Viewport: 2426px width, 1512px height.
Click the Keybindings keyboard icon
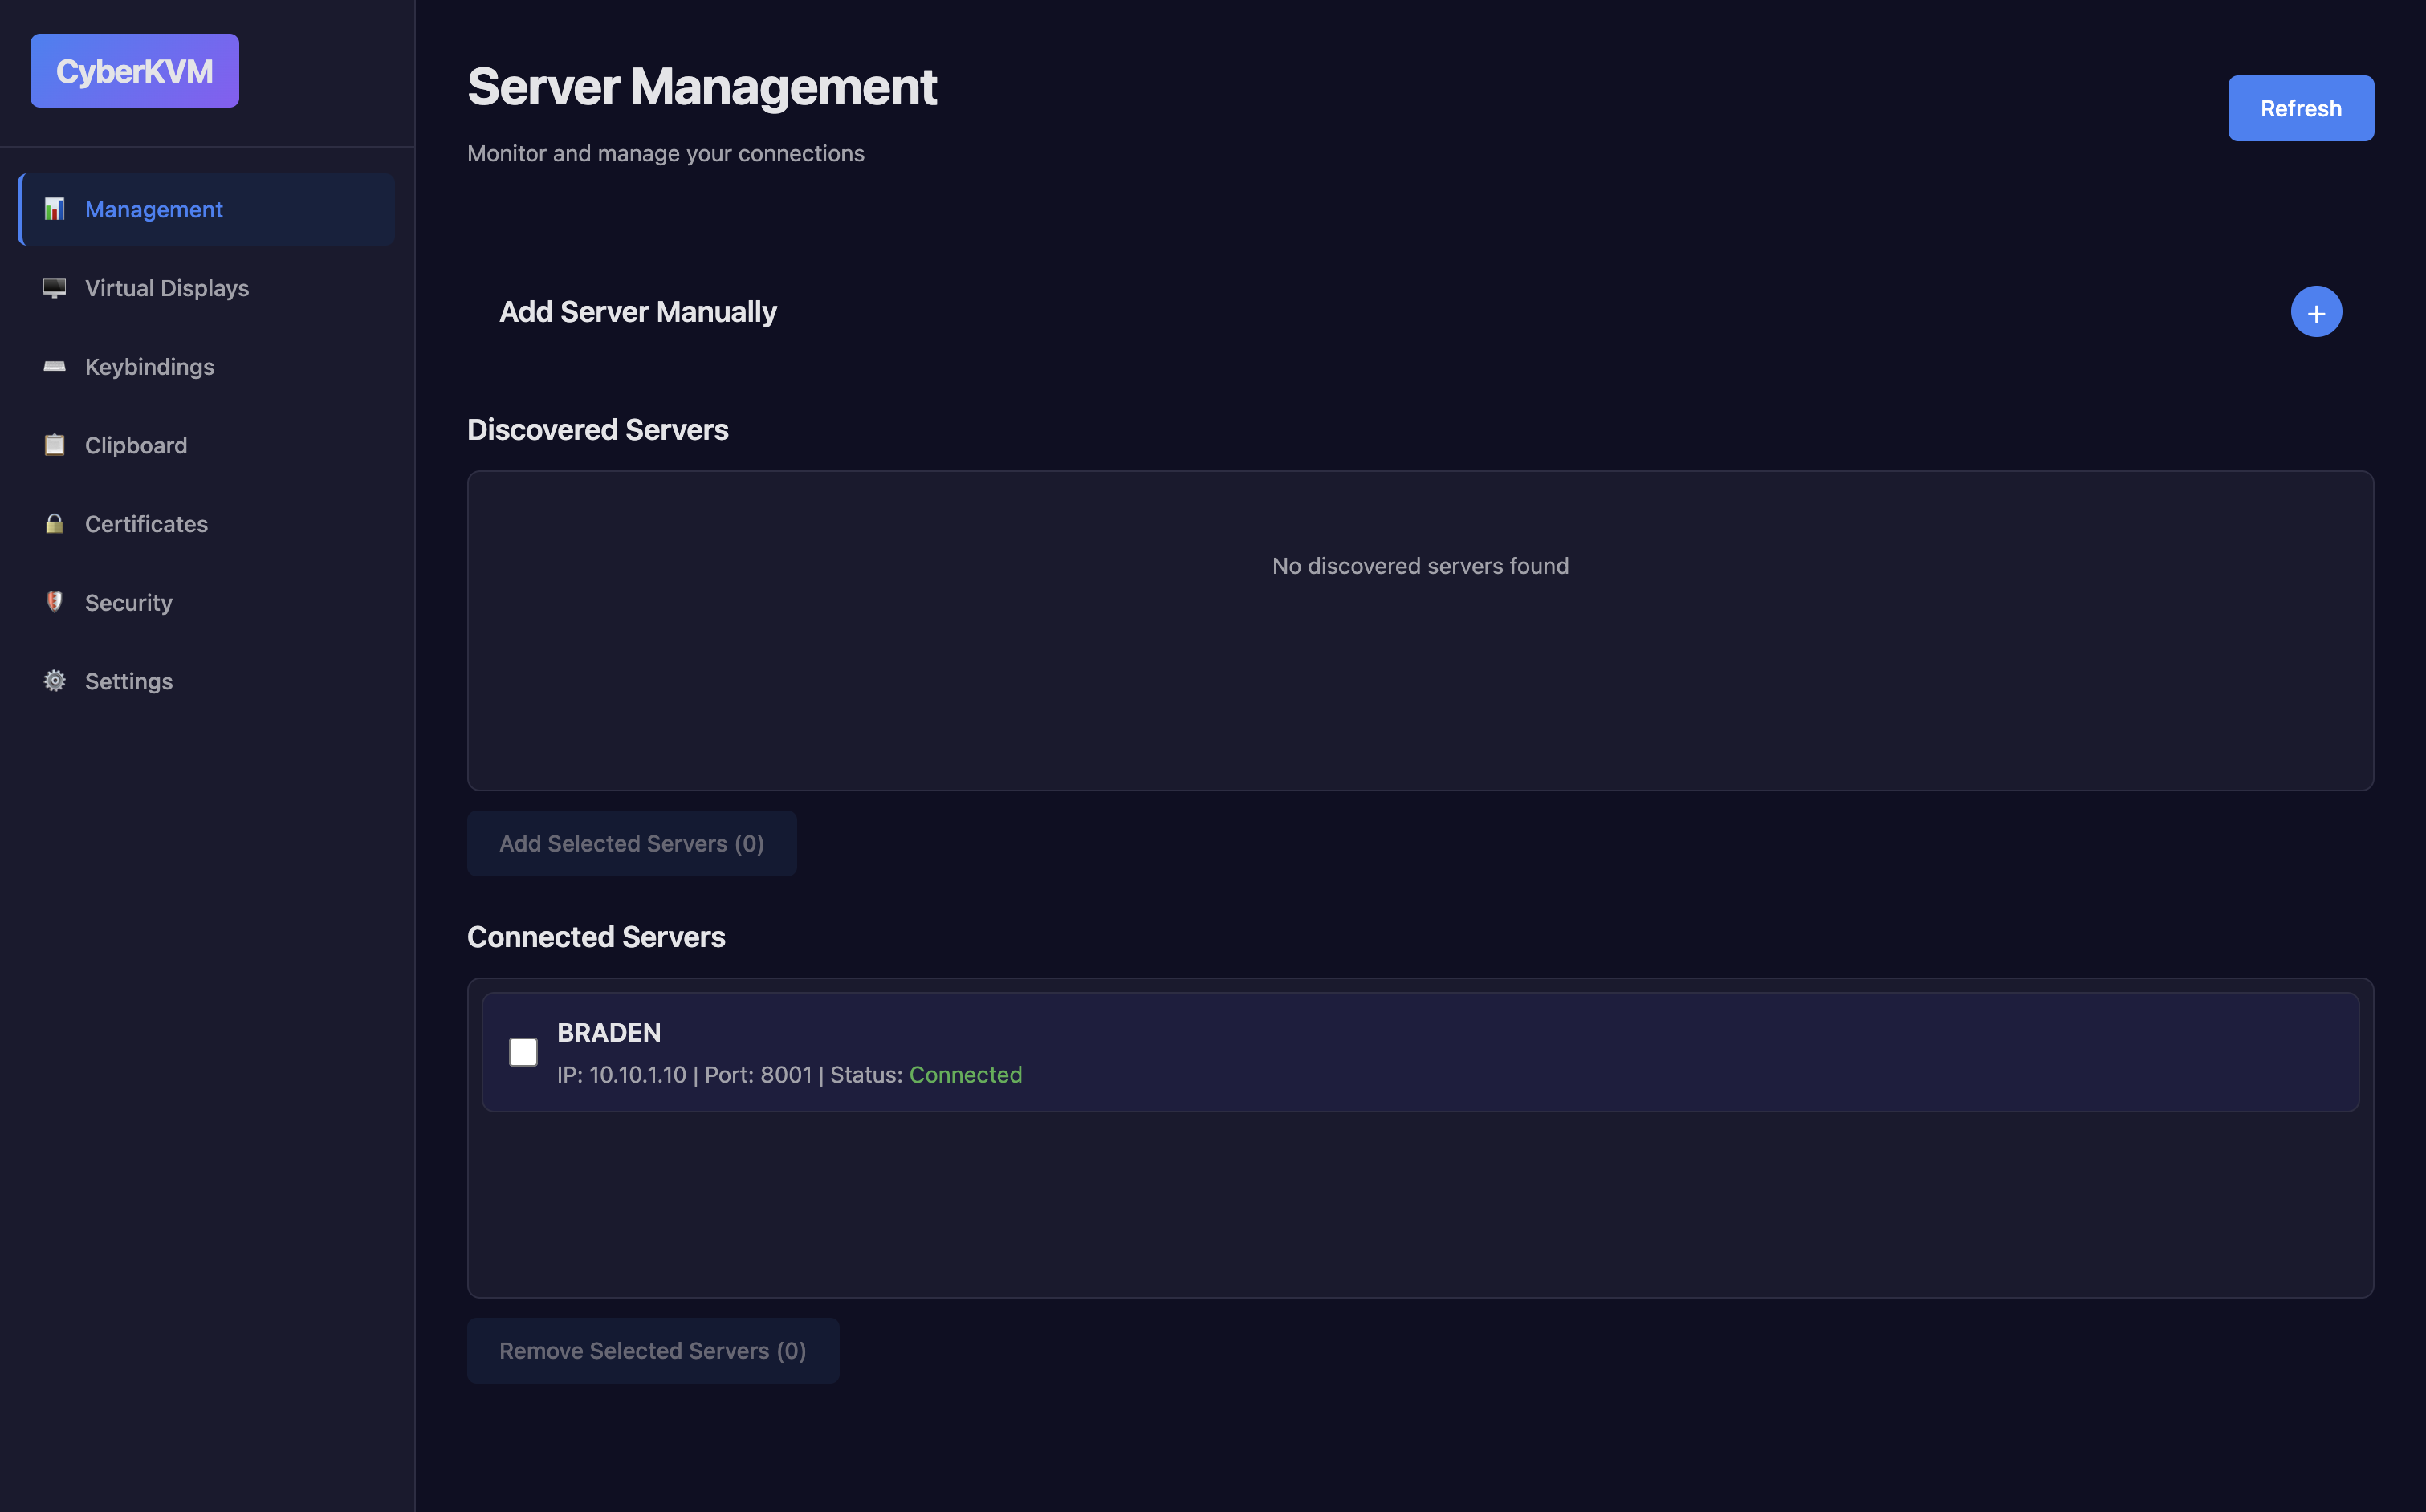click(x=55, y=366)
